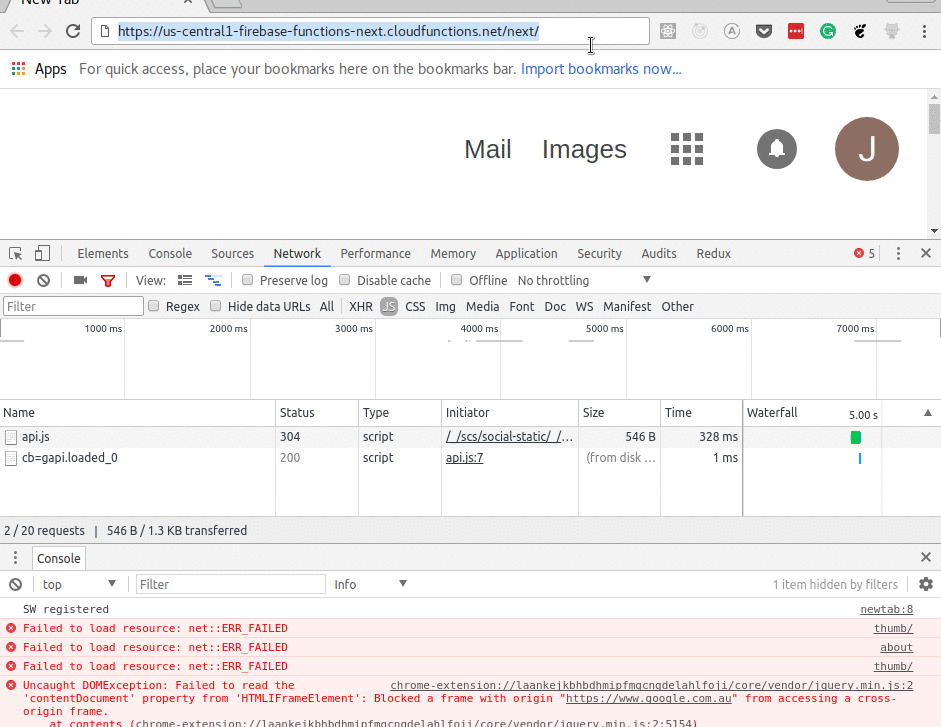The width and height of the screenshot is (941, 727).
Task: Enable Preserve log checkbox
Action: pos(247,280)
